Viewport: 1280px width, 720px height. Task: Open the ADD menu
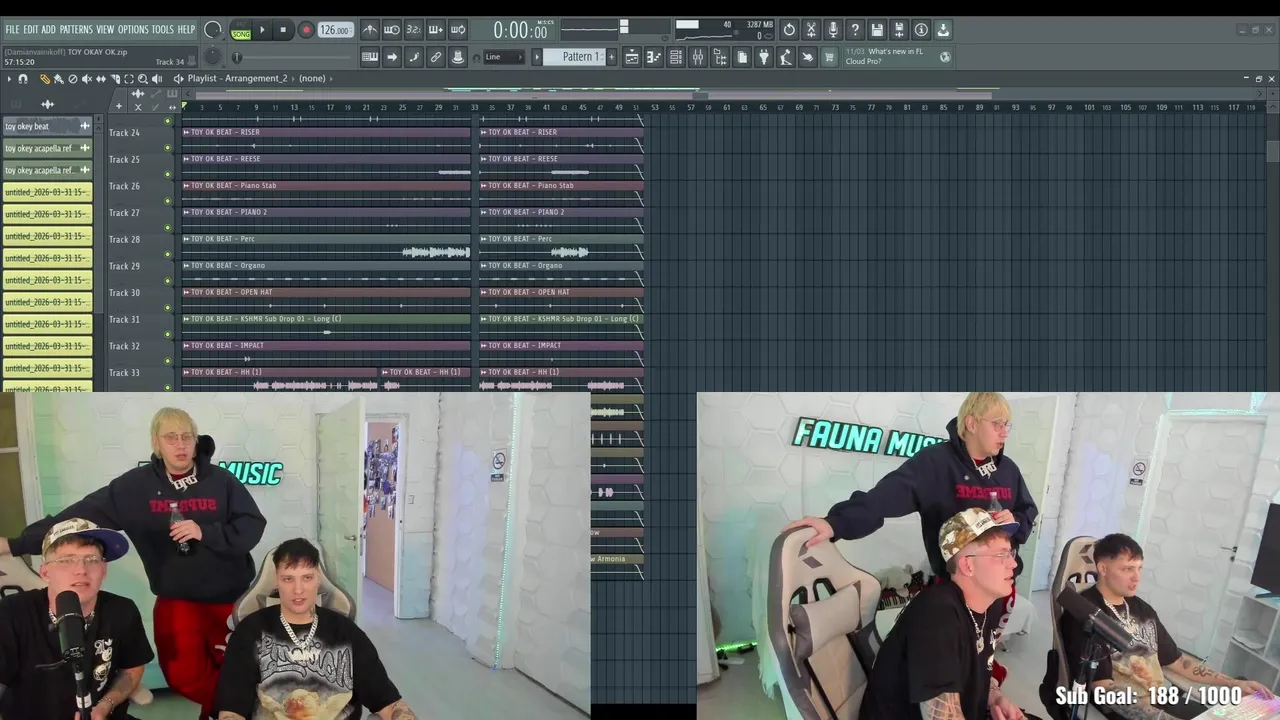tap(48, 30)
